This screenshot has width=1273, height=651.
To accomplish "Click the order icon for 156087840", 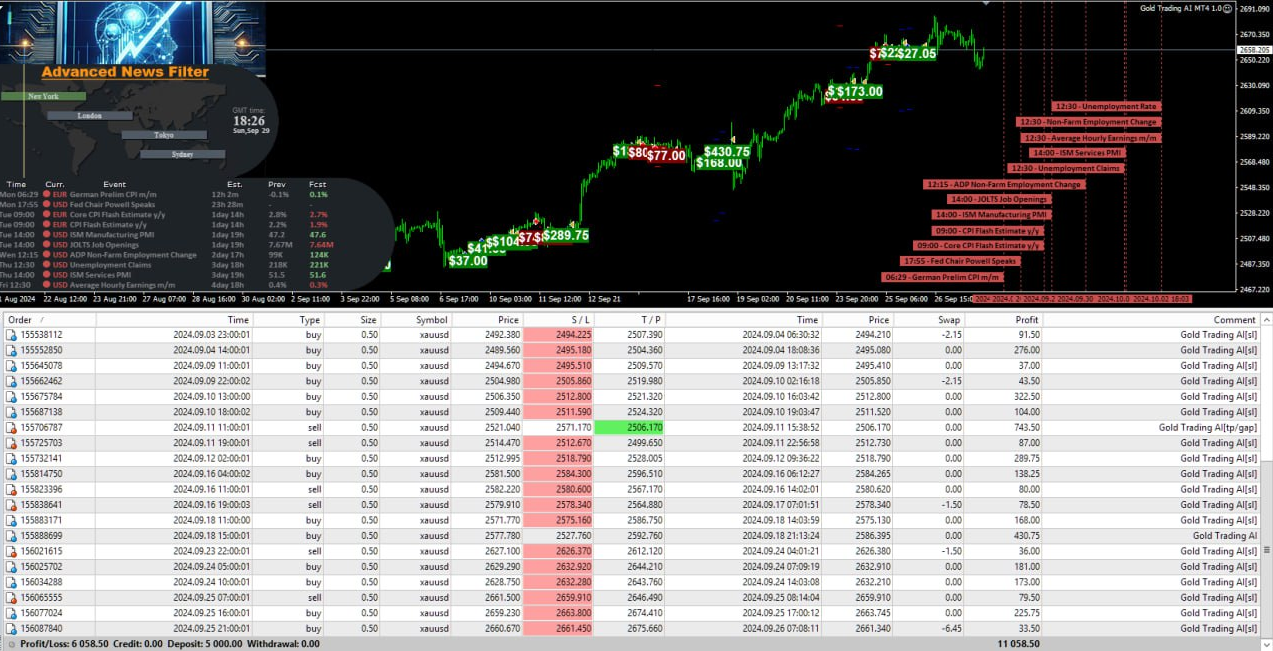I will [x=12, y=628].
